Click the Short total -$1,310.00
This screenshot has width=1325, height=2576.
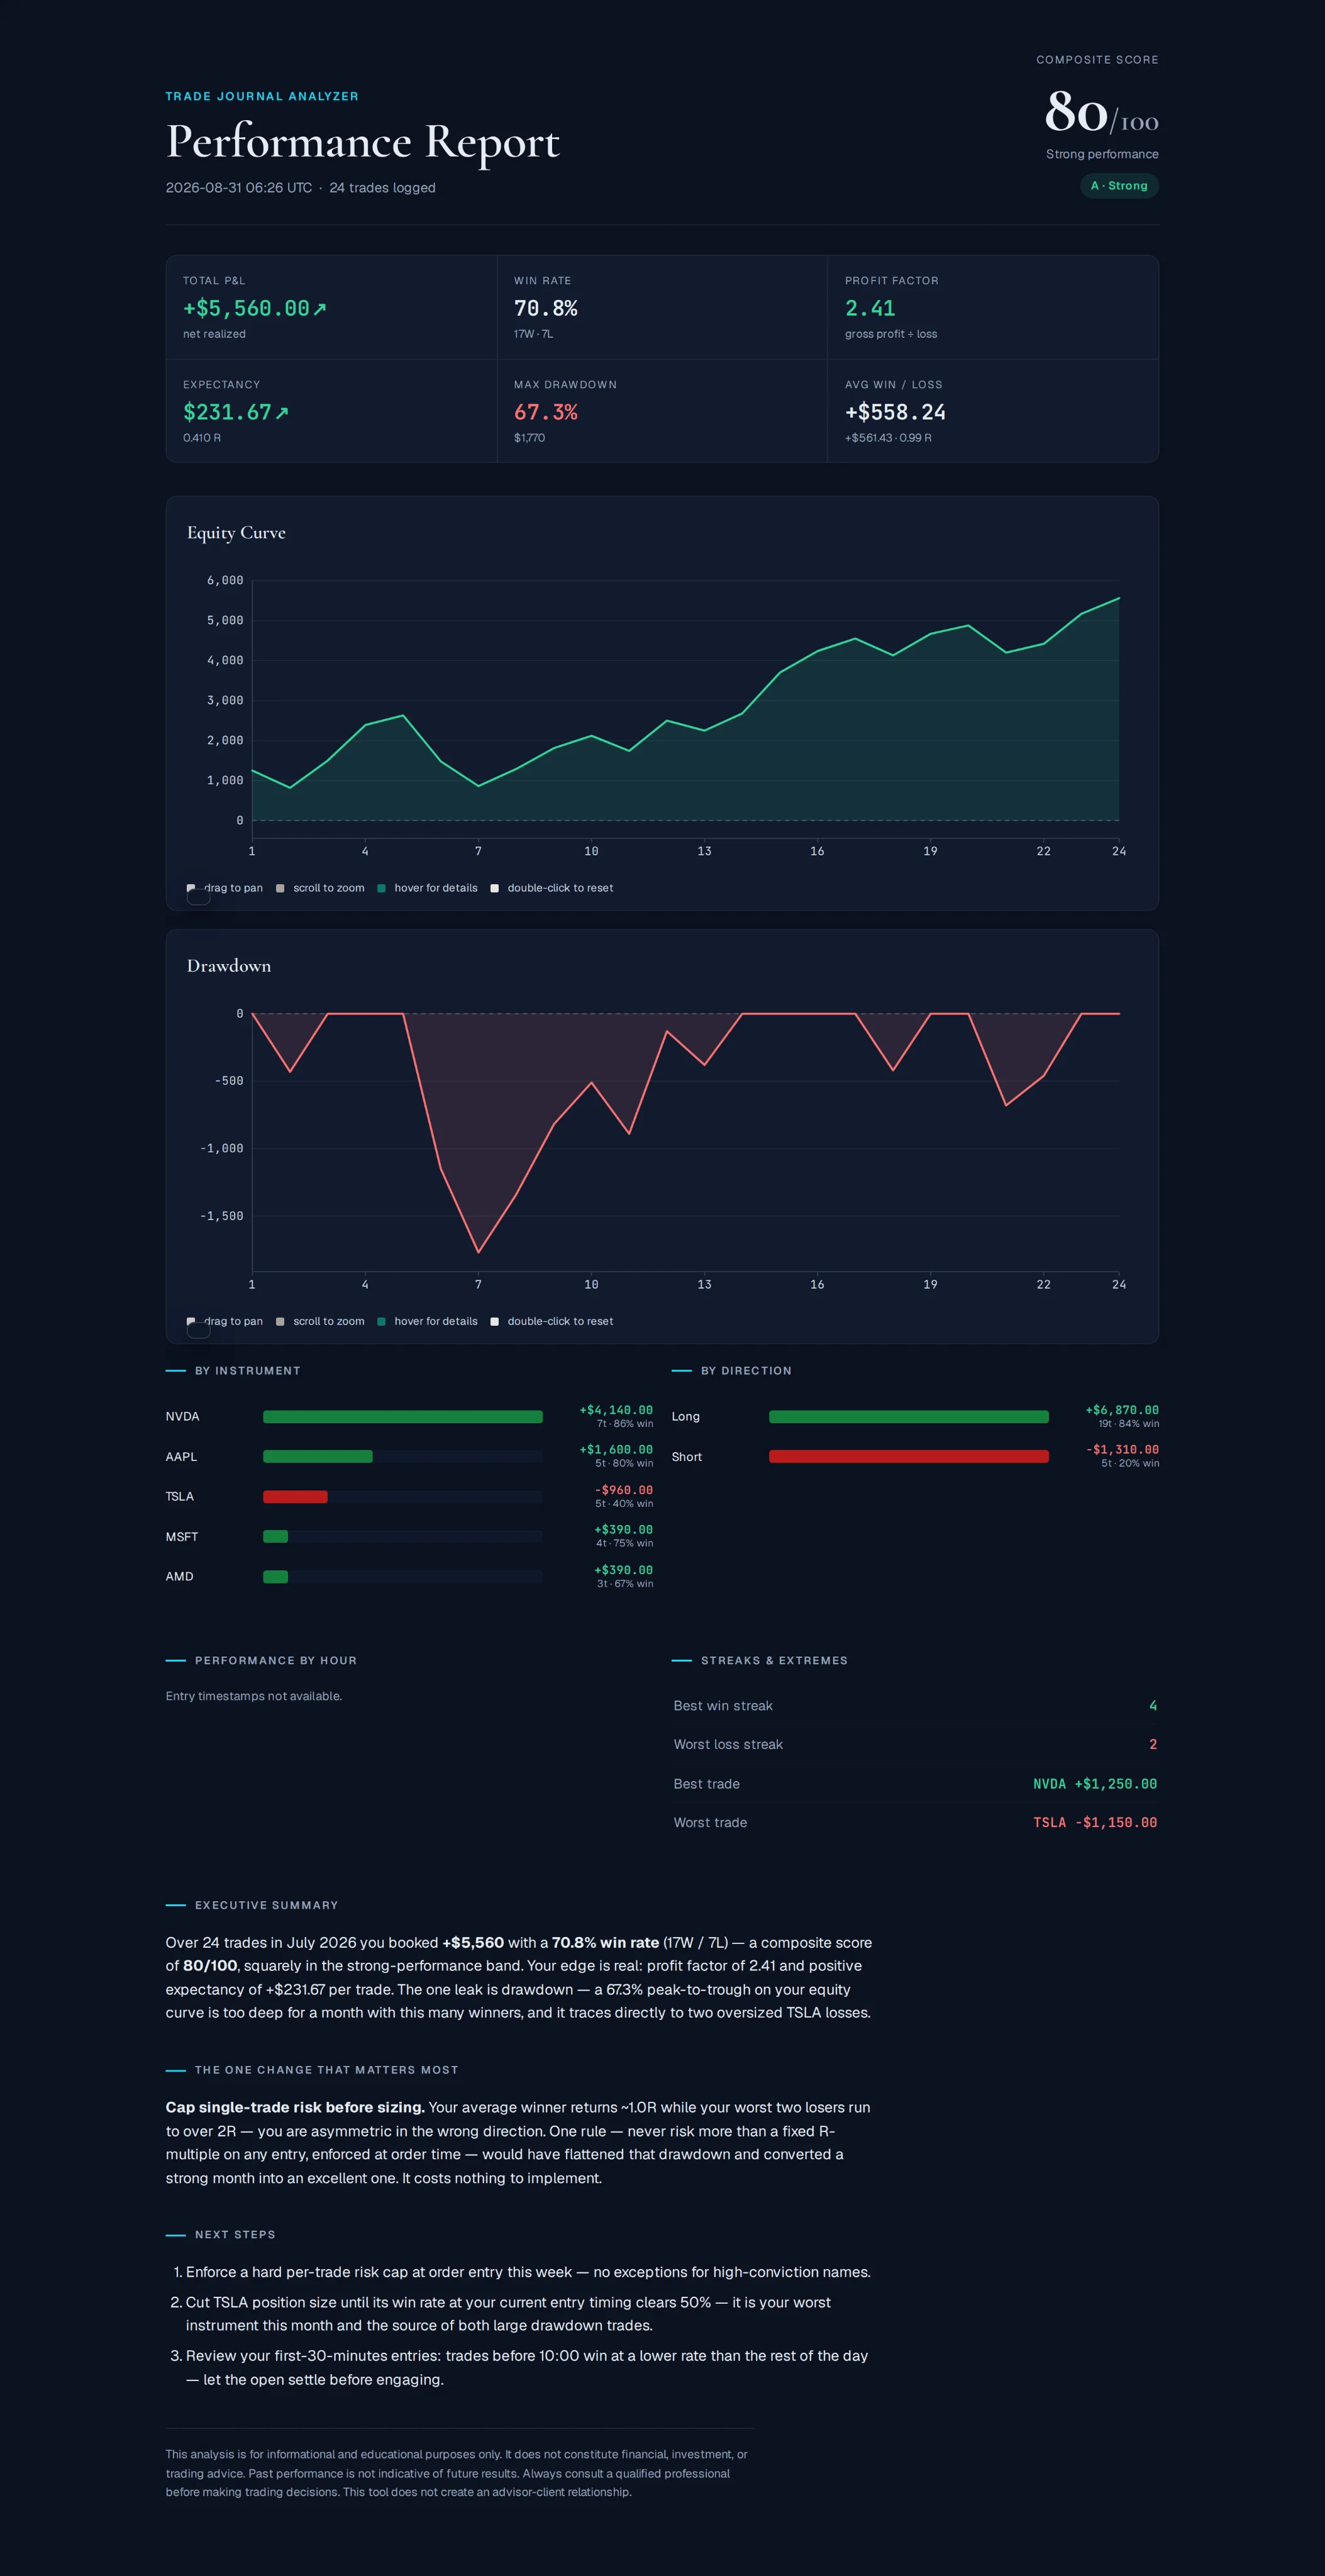coord(1122,1449)
